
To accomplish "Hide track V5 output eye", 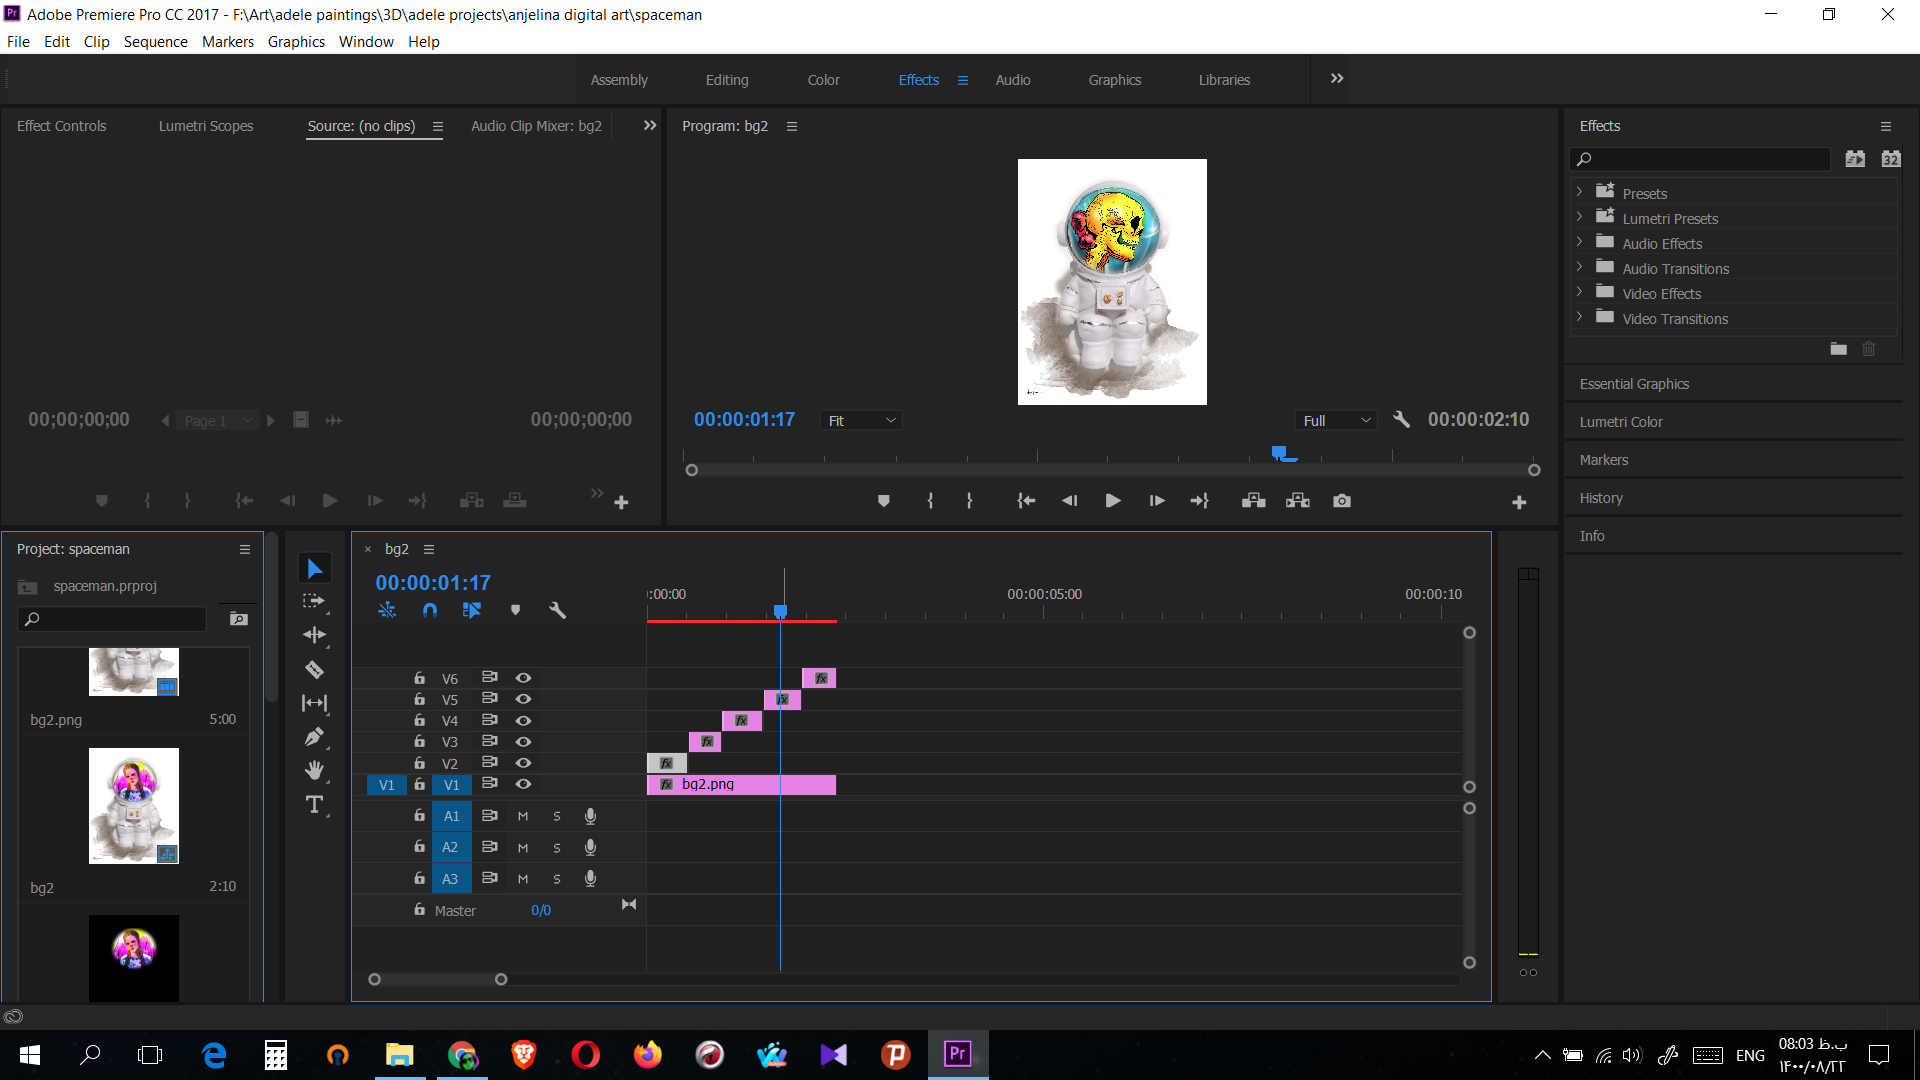I will 523,699.
